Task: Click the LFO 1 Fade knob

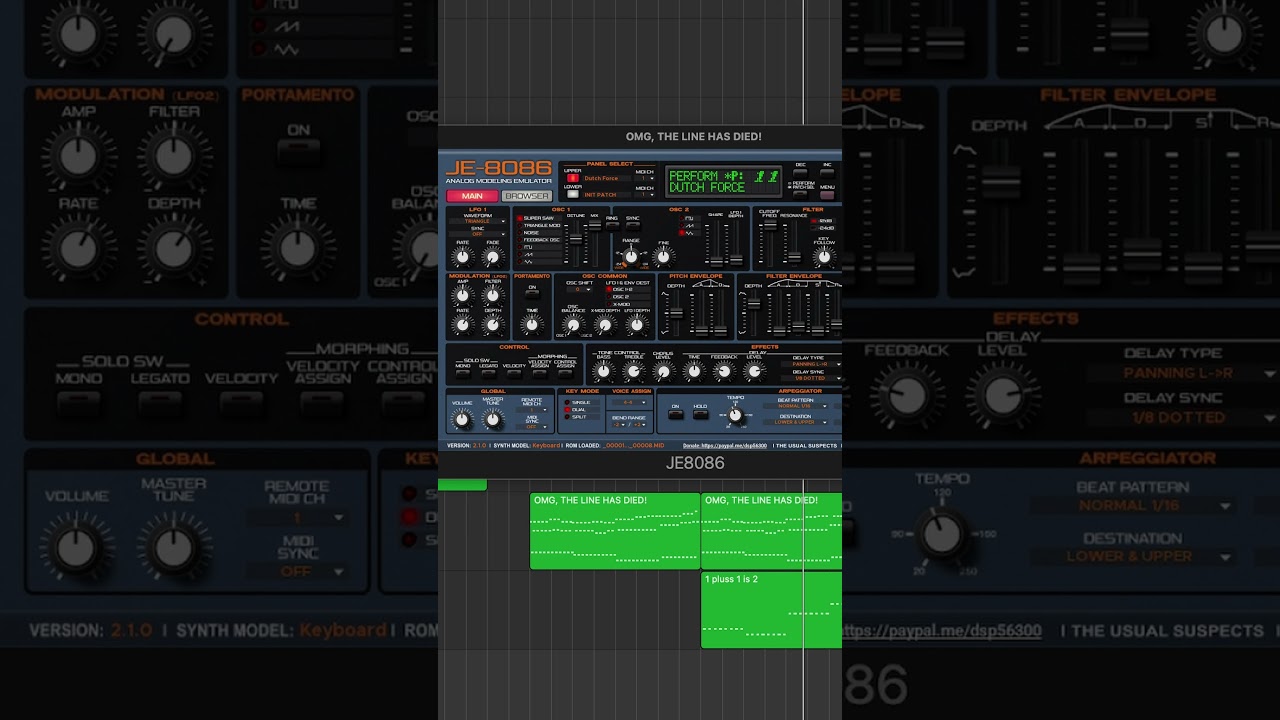Action: tap(492, 257)
